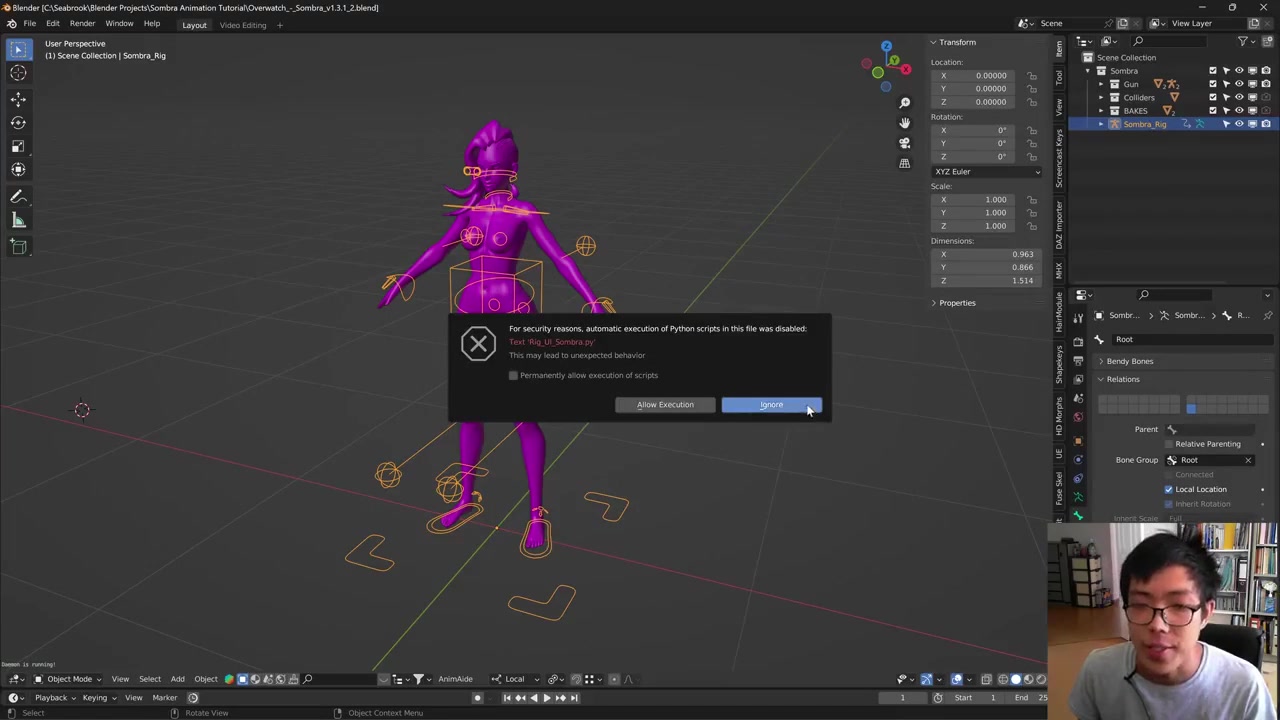Select the Rotate tool in toolbar
Screen dimensions: 1280x720
pos(18,122)
